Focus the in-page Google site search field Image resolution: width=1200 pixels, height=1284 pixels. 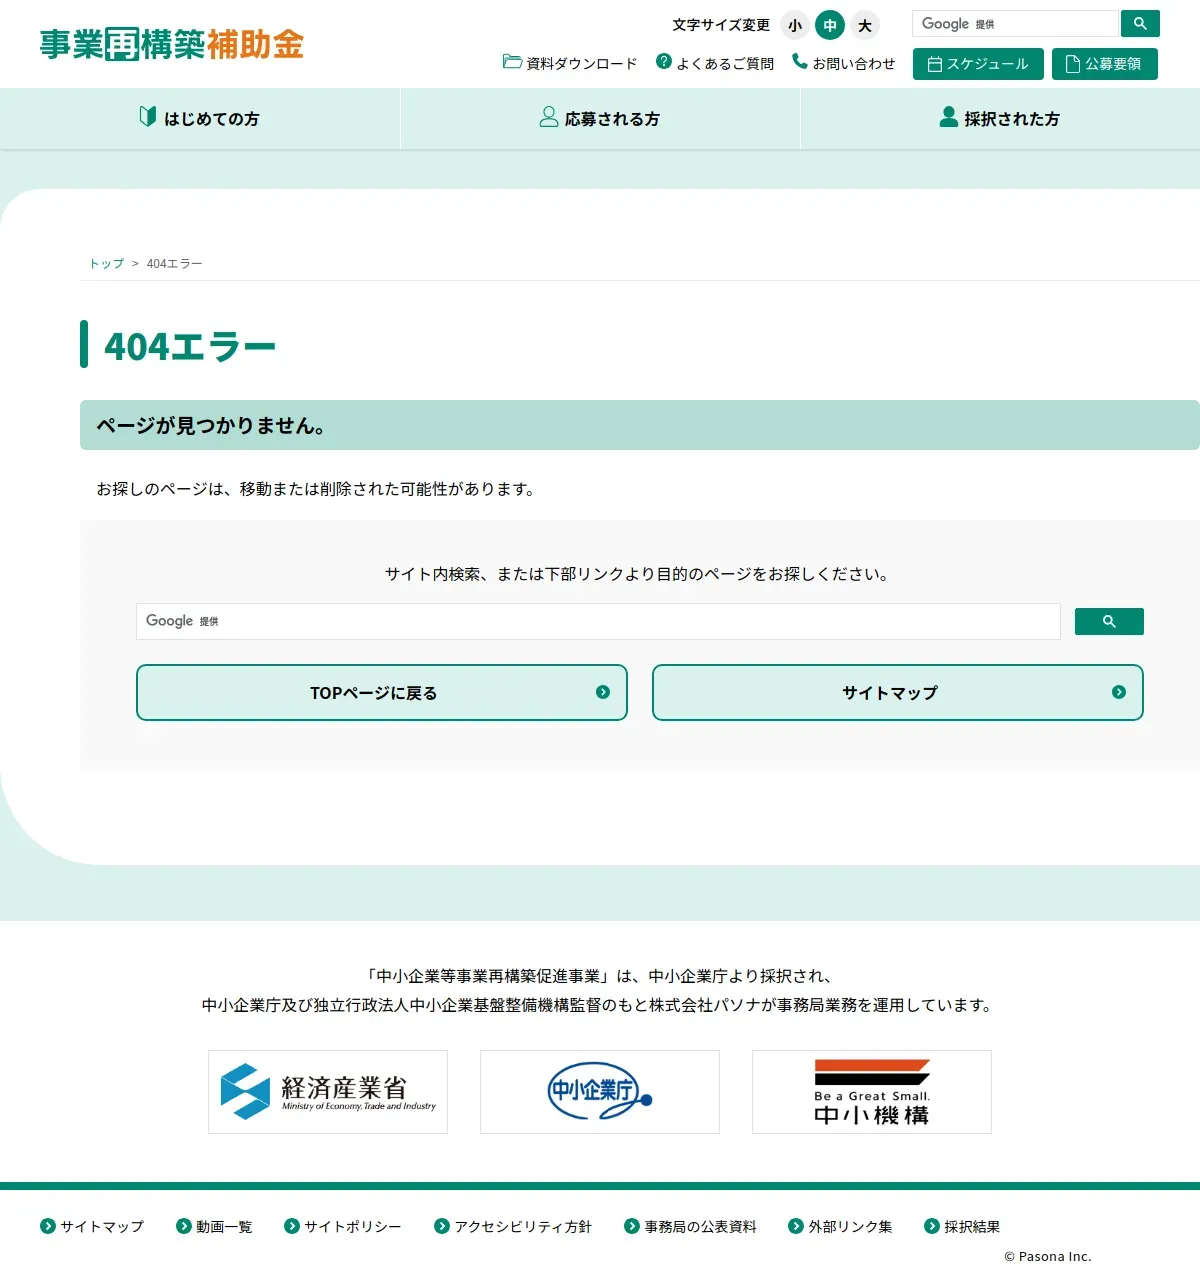(x=598, y=621)
